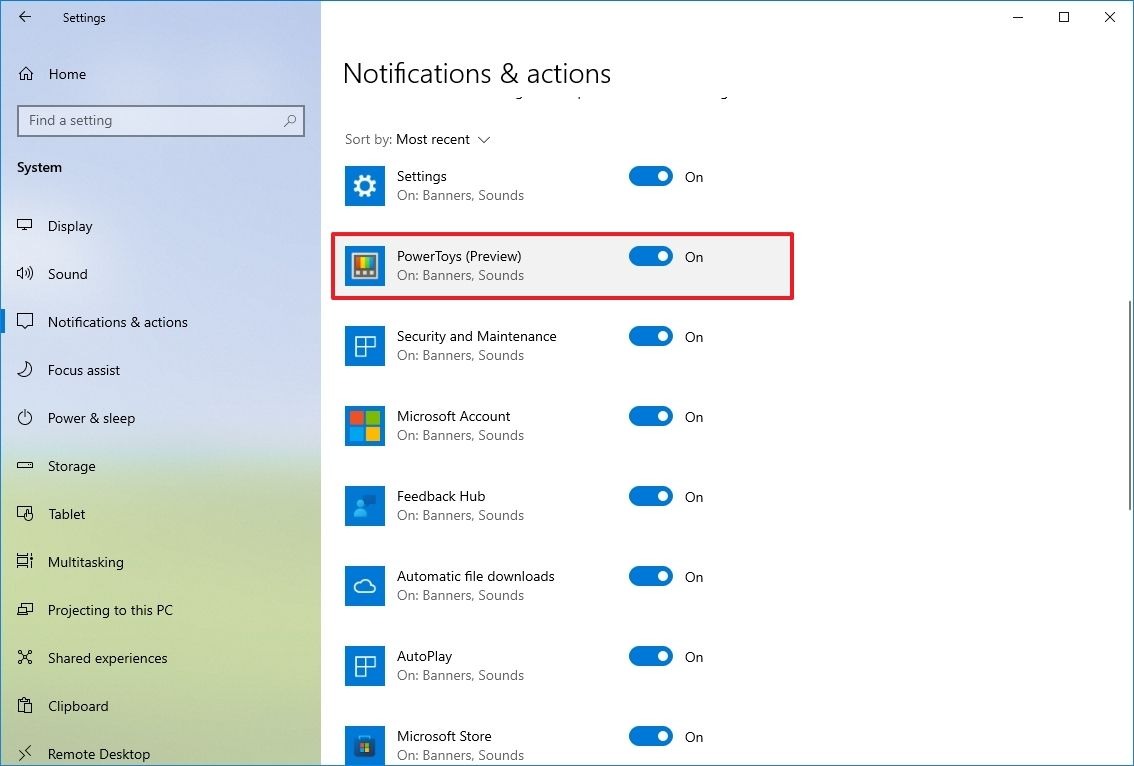Viewport: 1134px width, 766px height.
Task: Maximize the Settings window
Action: coord(1064,17)
